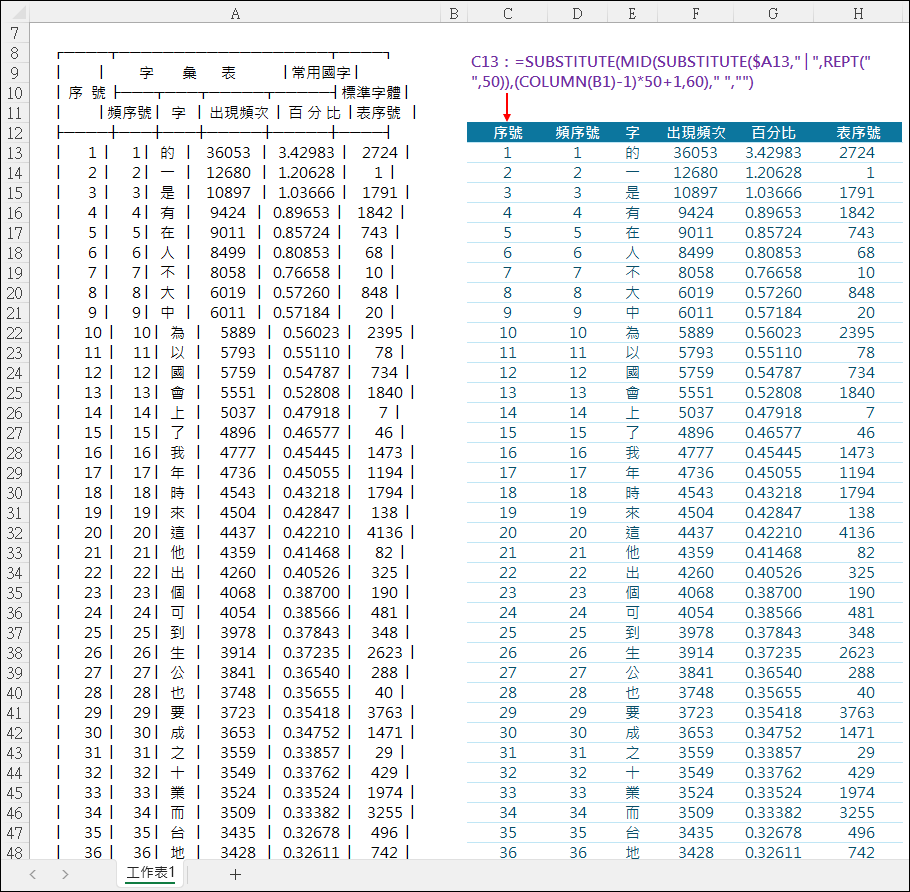
Task: Select cell A11 containing 出現頻次 label
Action: [235, 113]
